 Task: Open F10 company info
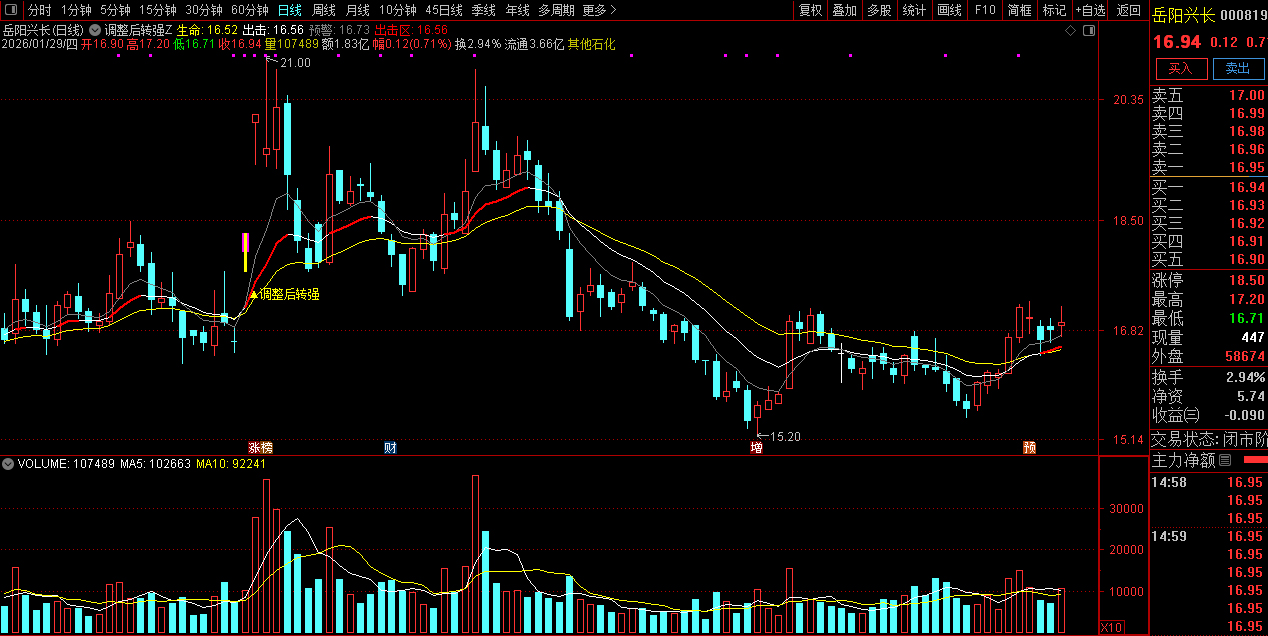(x=984, y=10)
